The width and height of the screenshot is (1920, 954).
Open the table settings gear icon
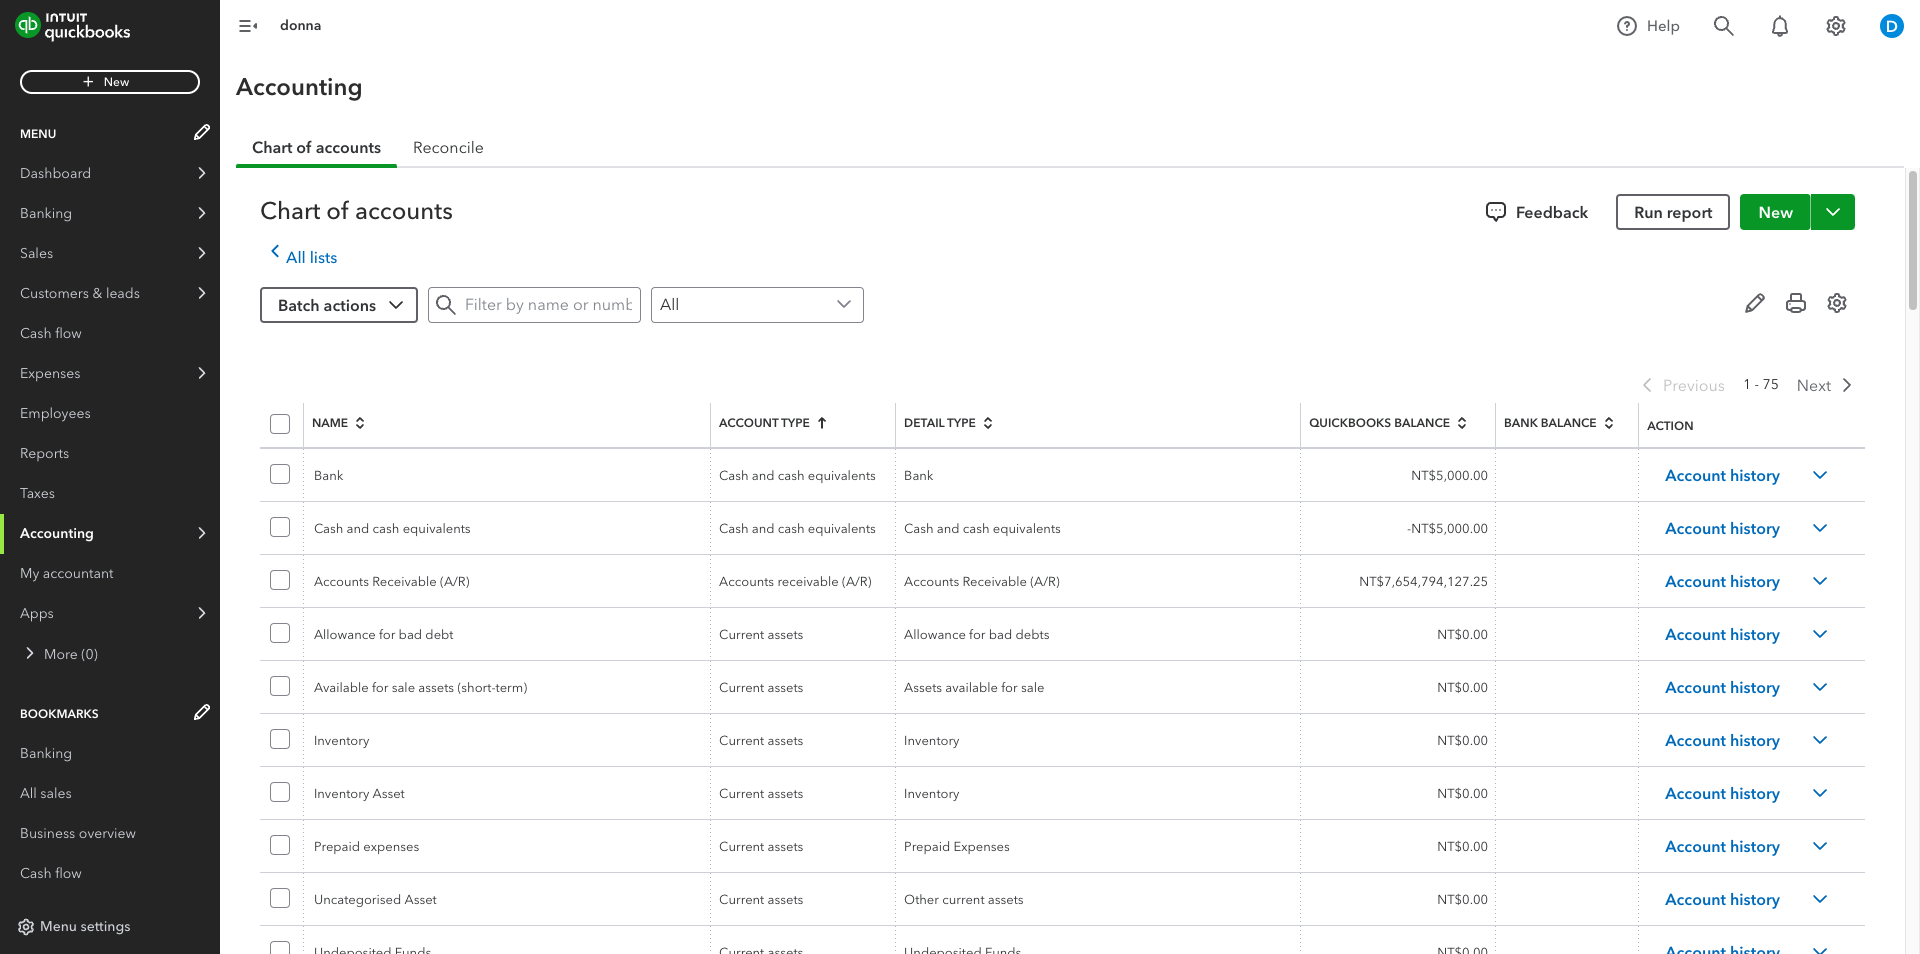[1837, 303]
